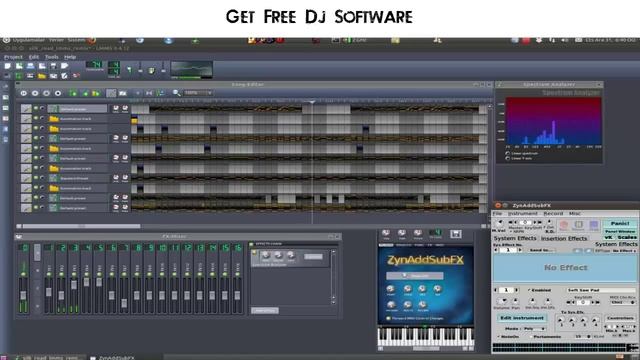Click the controller rack toolbar icon
Screen dimensions: 640x360
click(x=76, y=76)
